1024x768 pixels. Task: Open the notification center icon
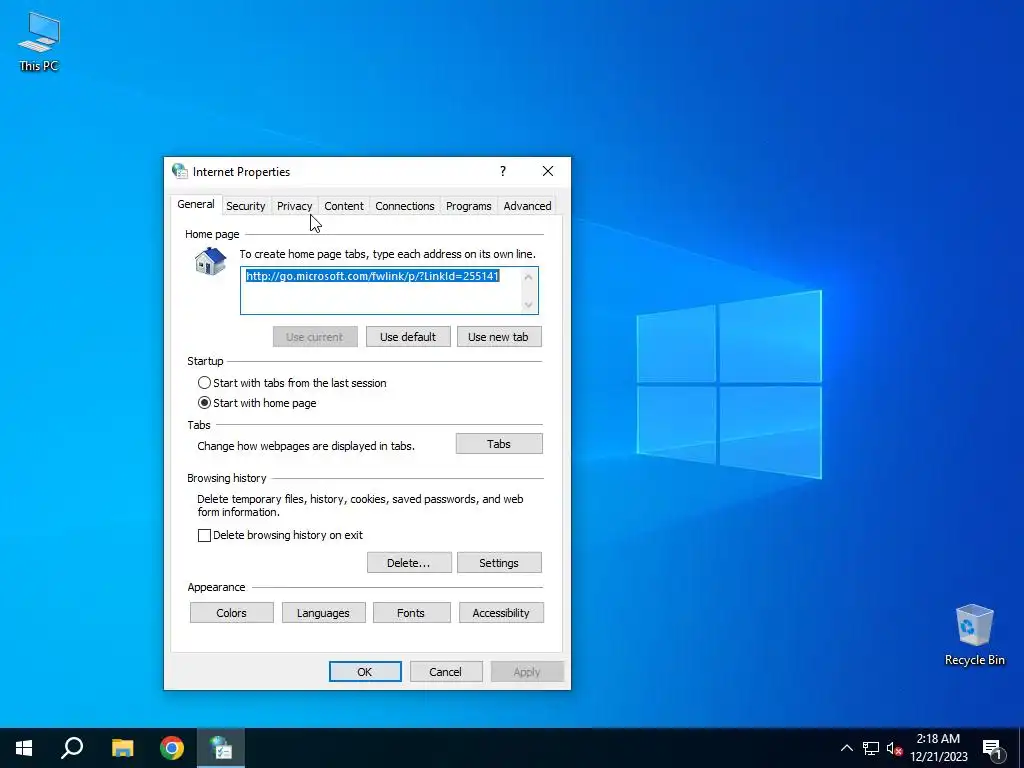(993, 748)
